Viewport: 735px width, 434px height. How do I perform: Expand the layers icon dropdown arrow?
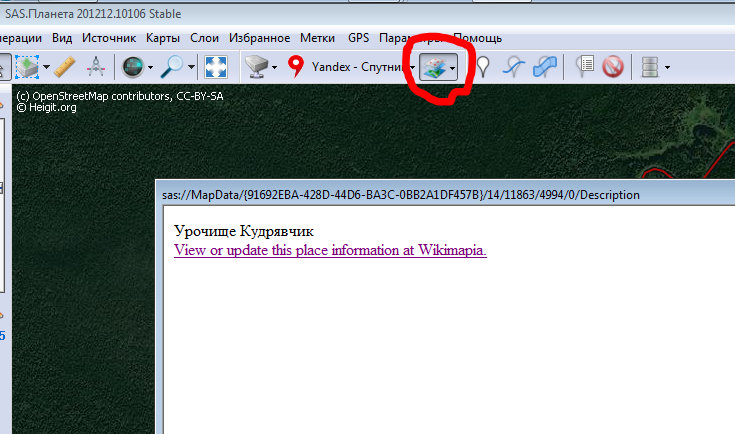[x=453, y=68]
